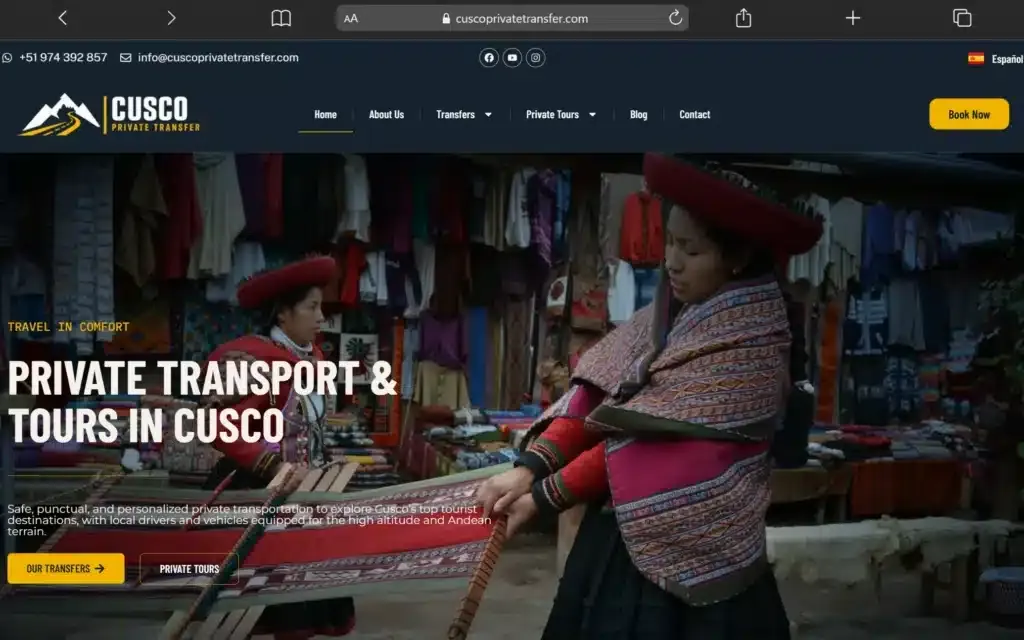
Task: Open the Private Tours menu item
Action: 552,114
